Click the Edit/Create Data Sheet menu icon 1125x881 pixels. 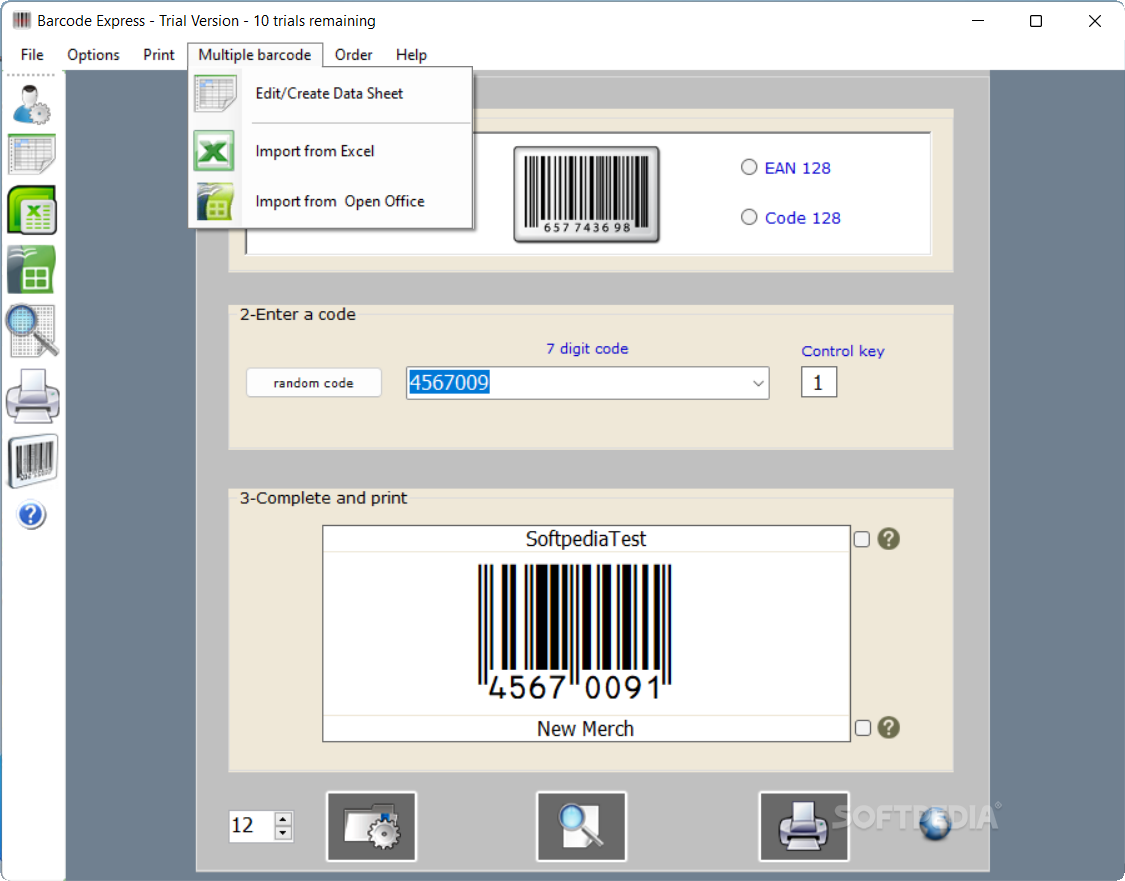click(x=215, y=94)
